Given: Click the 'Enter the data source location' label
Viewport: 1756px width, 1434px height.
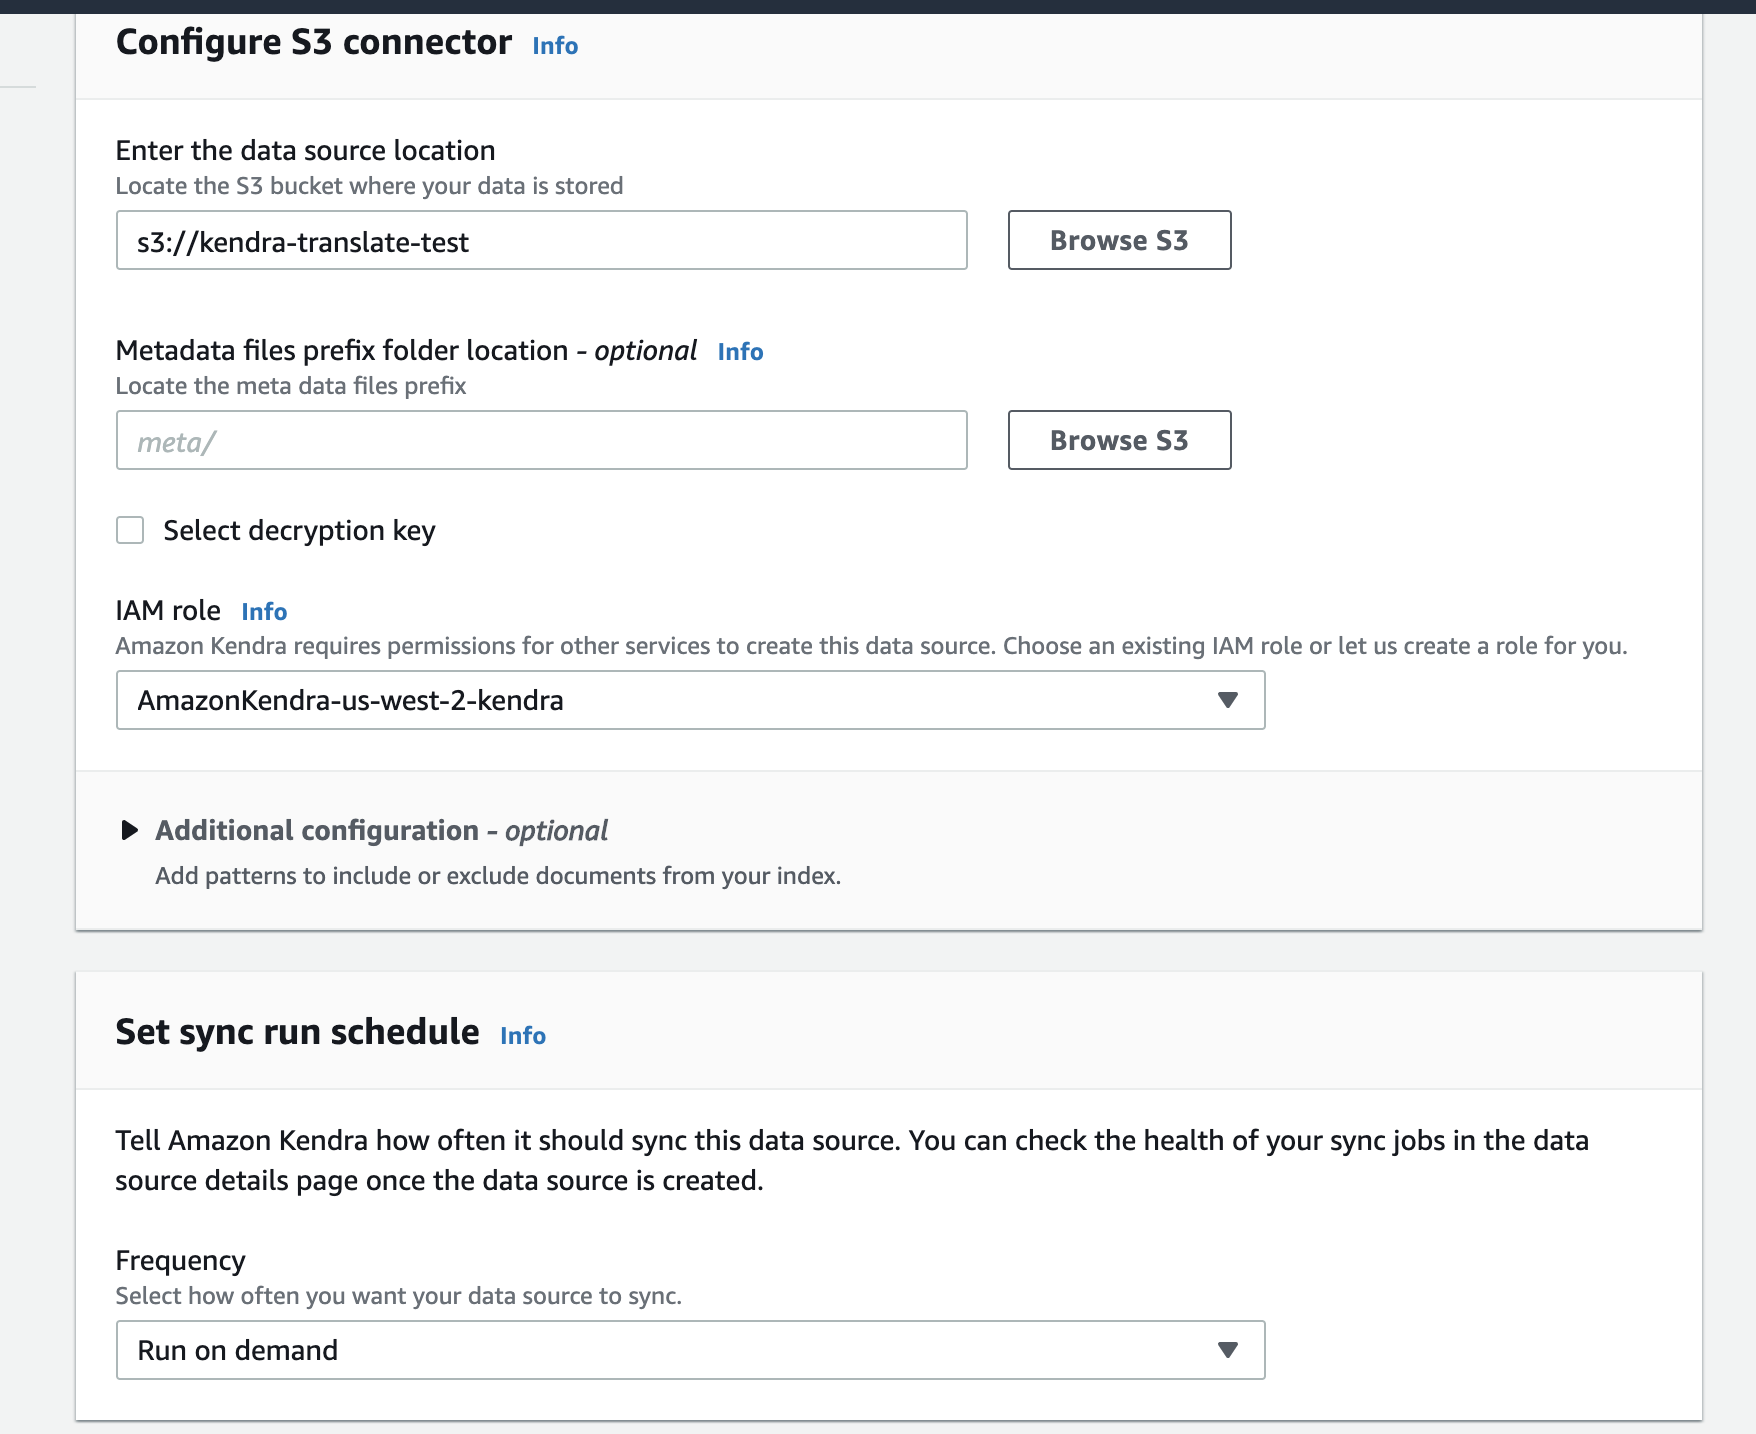Looking at the screenshot, I should [305, 151].
